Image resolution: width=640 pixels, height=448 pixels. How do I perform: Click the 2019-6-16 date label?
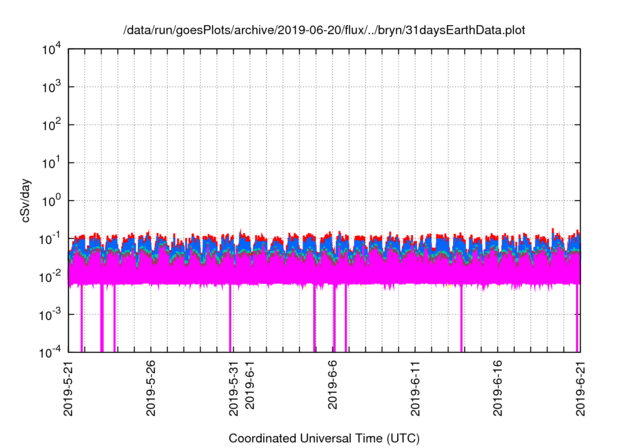pos(498,388)
